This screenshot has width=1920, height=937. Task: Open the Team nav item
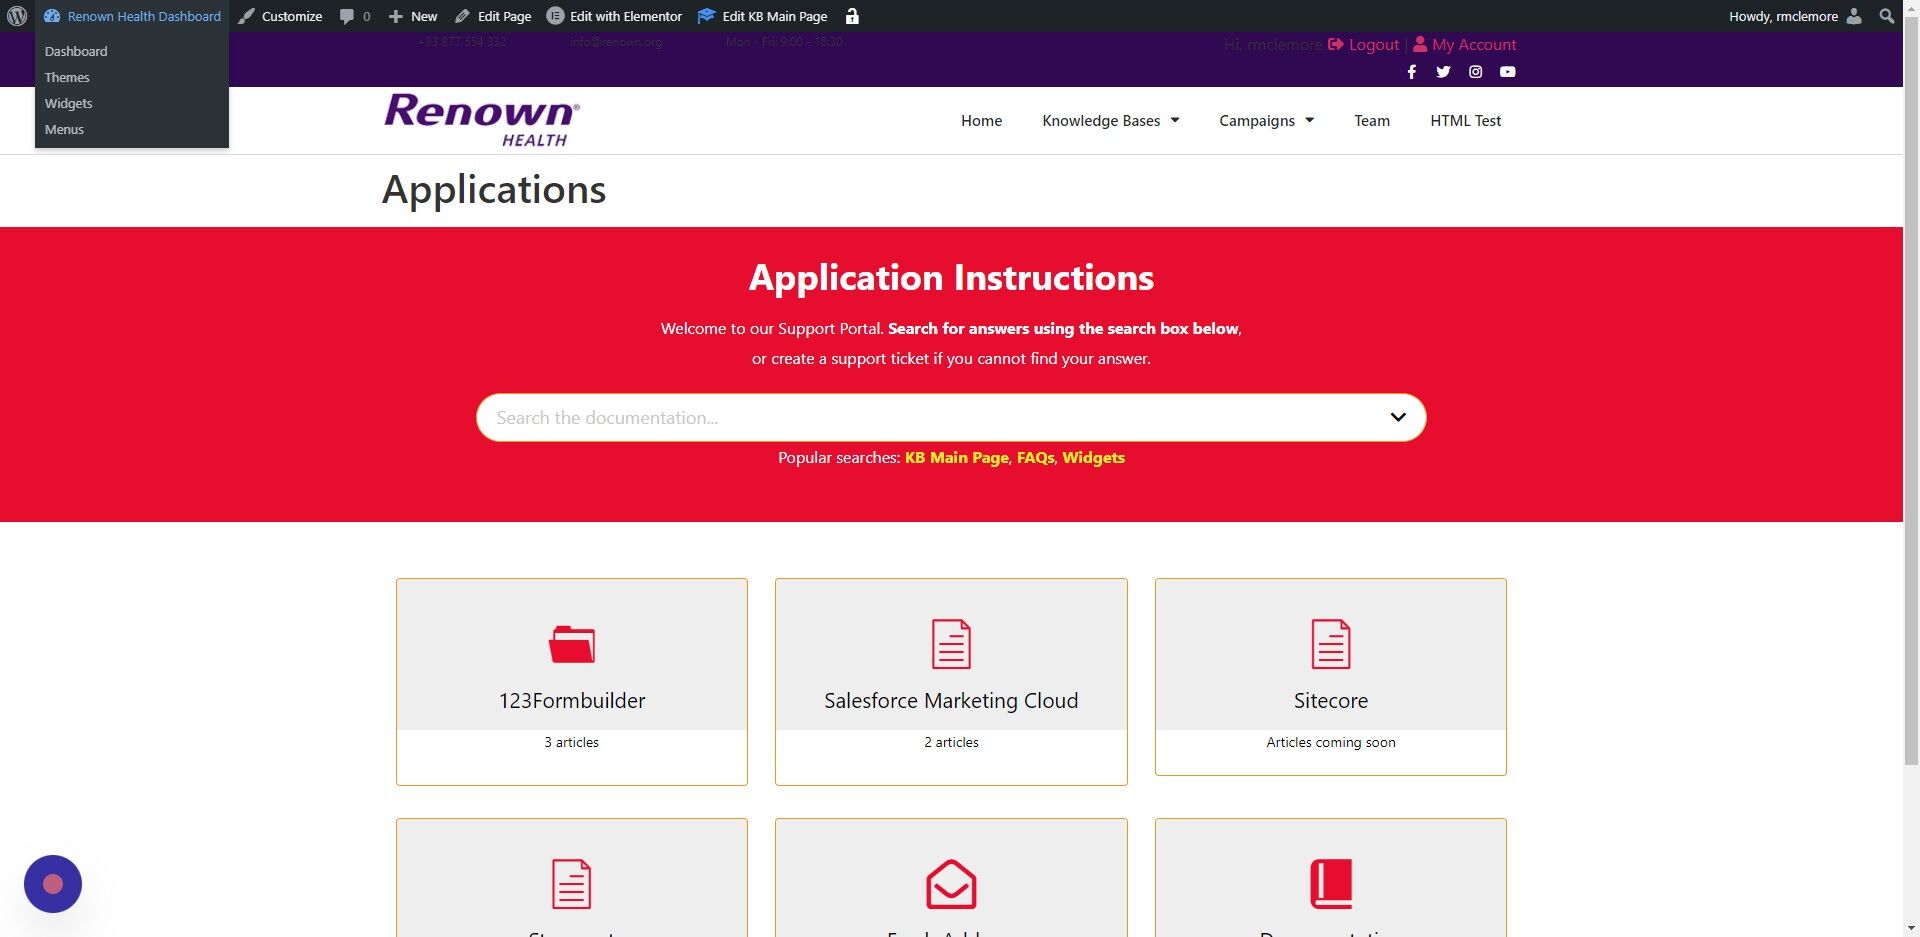click(1372, 121)
